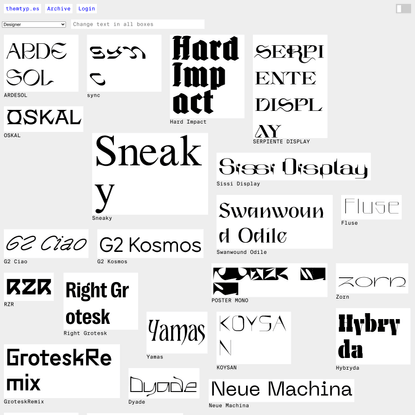Select the Sneaky font preview box

pos(150,174)
